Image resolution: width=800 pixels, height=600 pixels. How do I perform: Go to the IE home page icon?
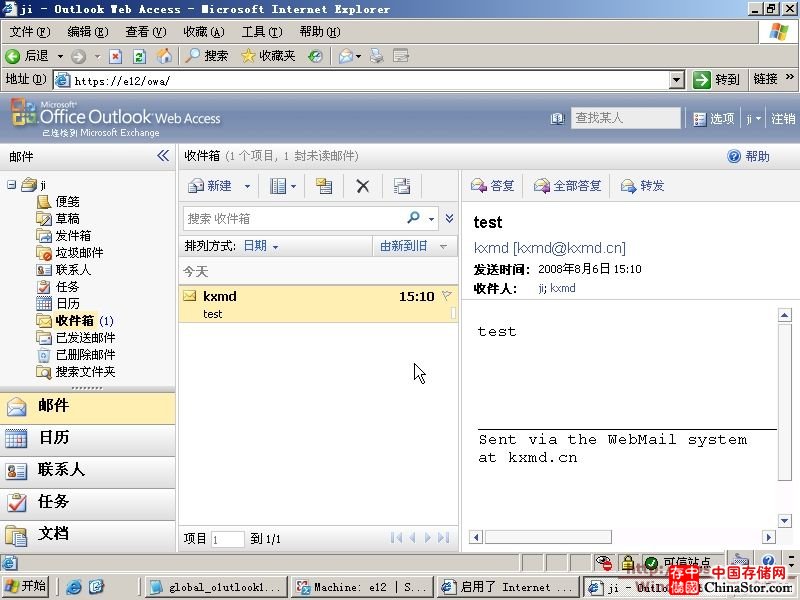(164, 56)
